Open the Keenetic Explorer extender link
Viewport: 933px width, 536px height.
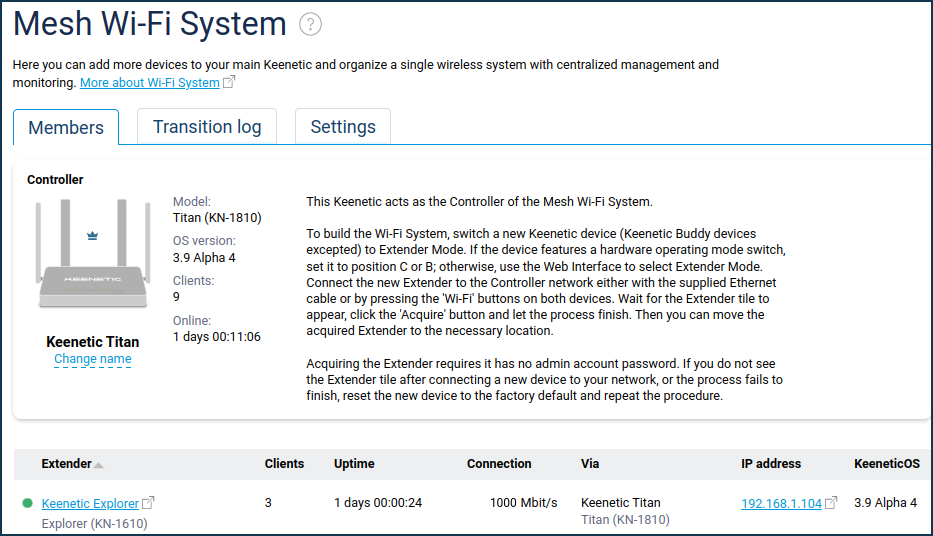90,503
